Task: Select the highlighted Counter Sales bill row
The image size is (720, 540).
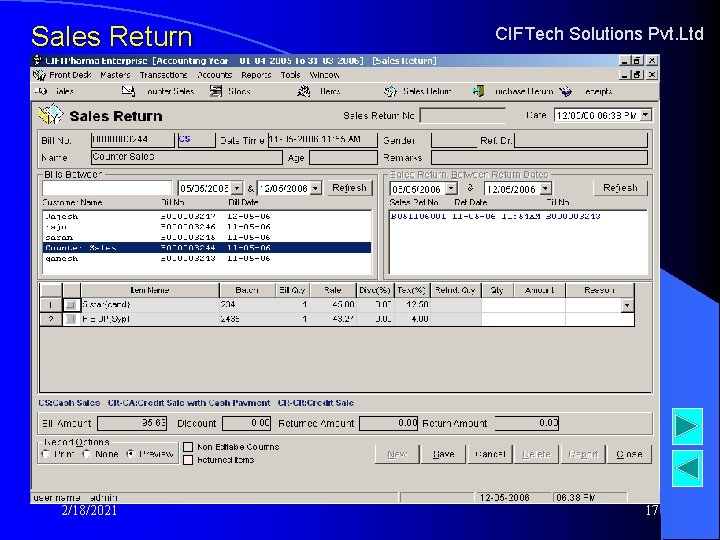Action: click(x=207, y=248)
